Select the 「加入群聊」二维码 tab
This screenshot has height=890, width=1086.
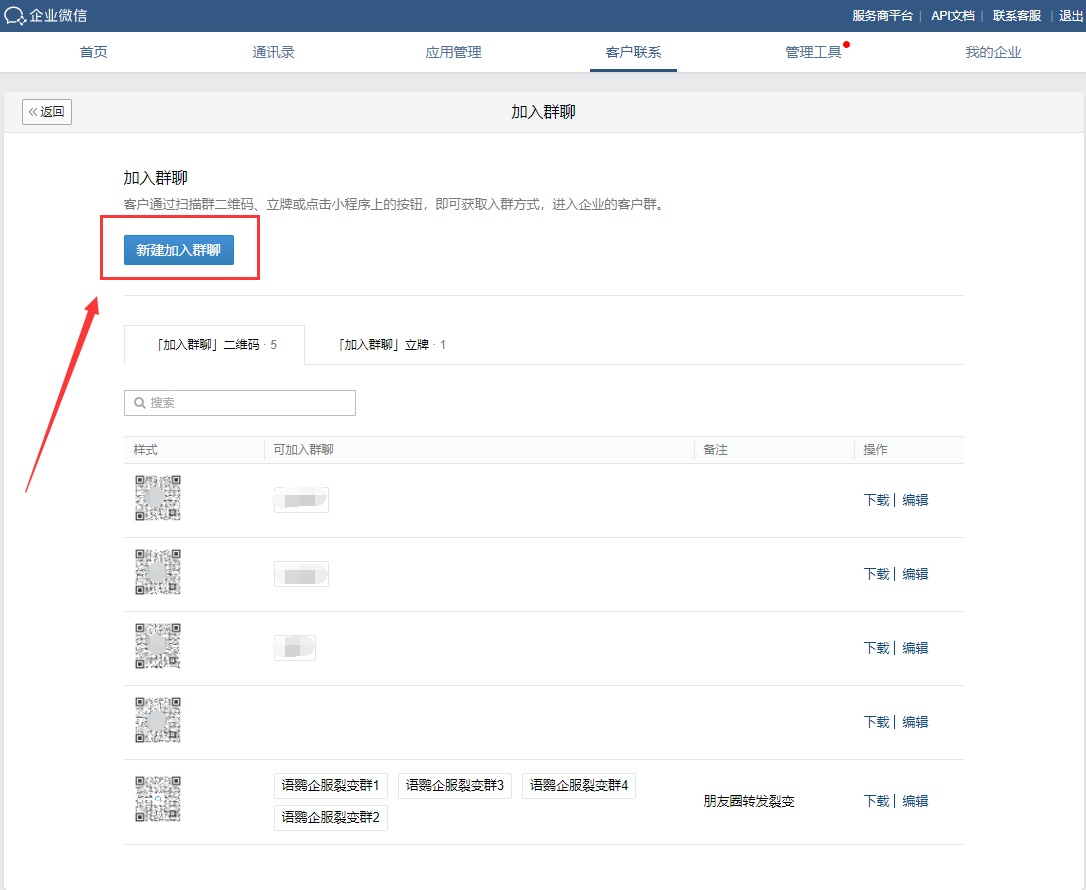(215, 345)
